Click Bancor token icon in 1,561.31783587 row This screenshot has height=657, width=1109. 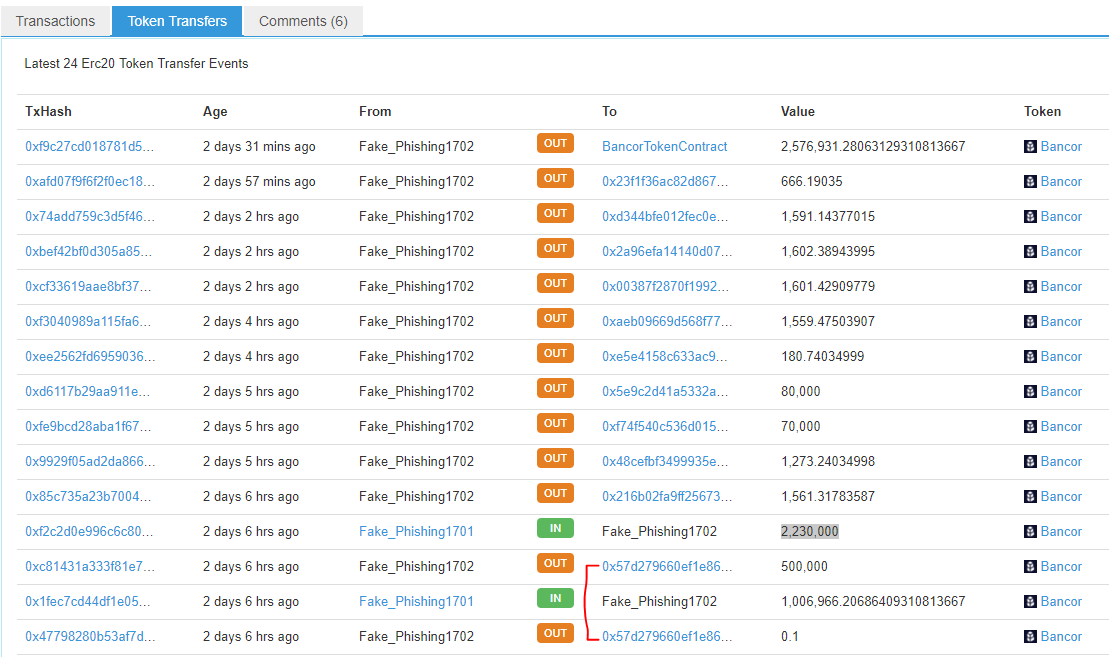point(1030,496)
